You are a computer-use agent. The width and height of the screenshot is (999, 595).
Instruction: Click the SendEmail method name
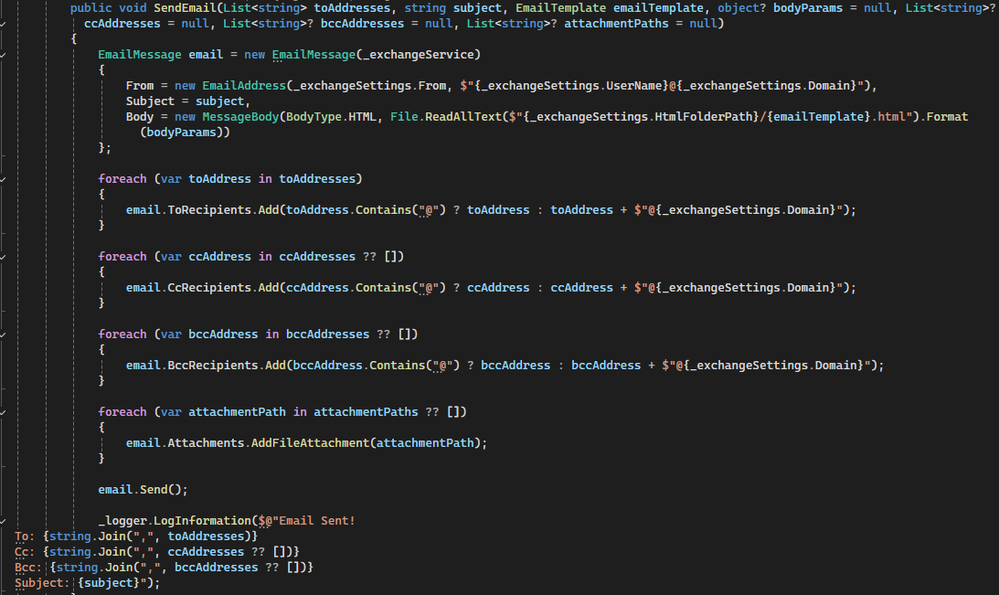[x=185, y=8]
